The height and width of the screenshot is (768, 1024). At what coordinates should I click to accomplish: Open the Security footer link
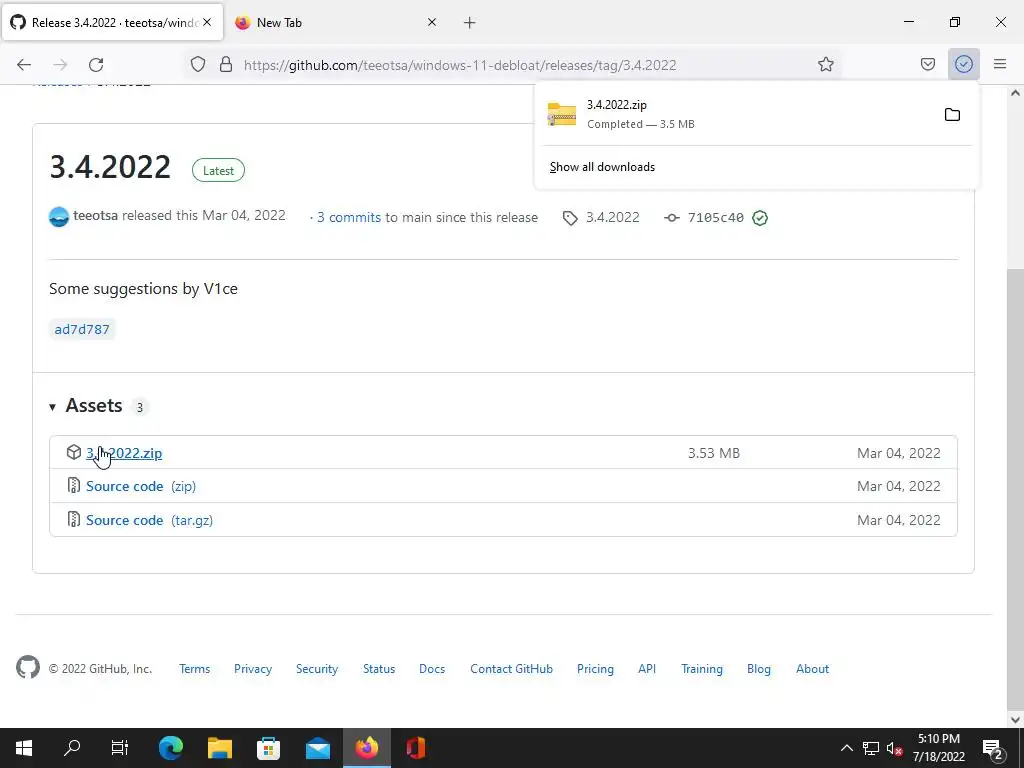317,669
